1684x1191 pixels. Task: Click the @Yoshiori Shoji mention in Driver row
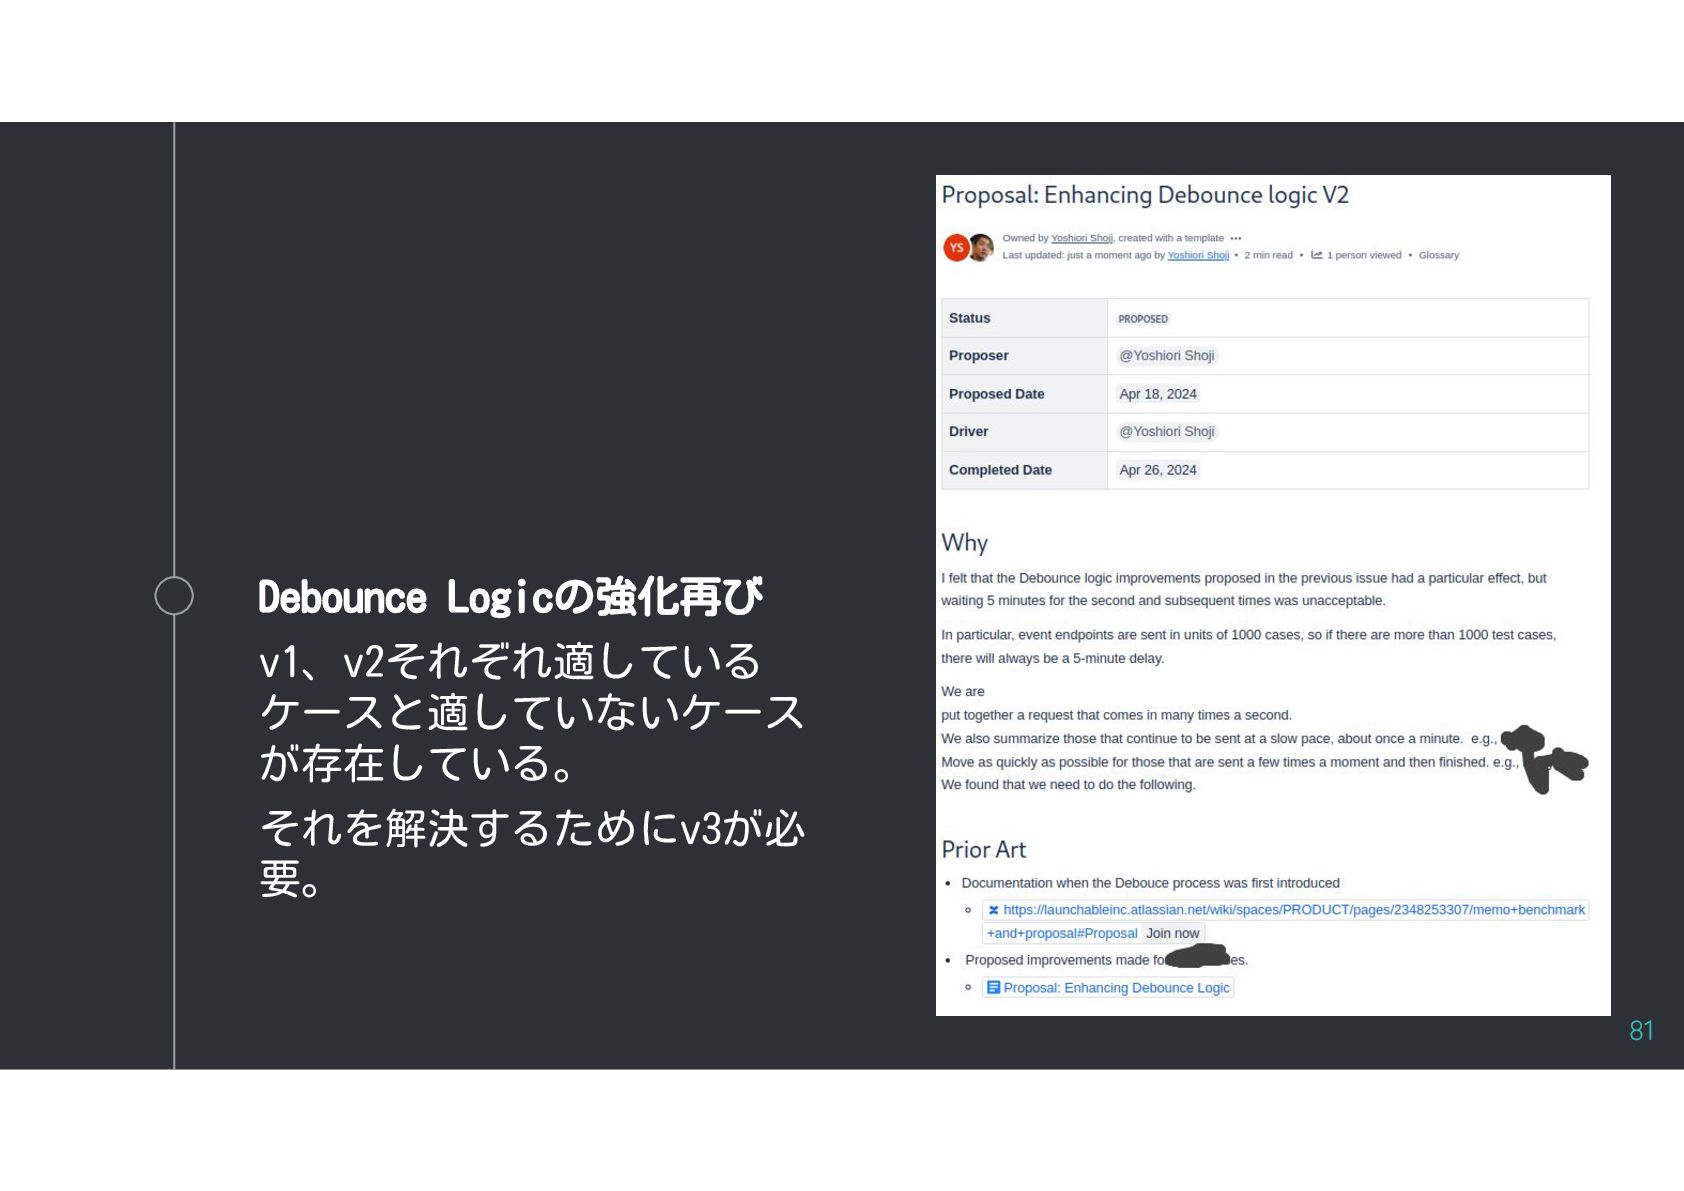click(1167, 432)
